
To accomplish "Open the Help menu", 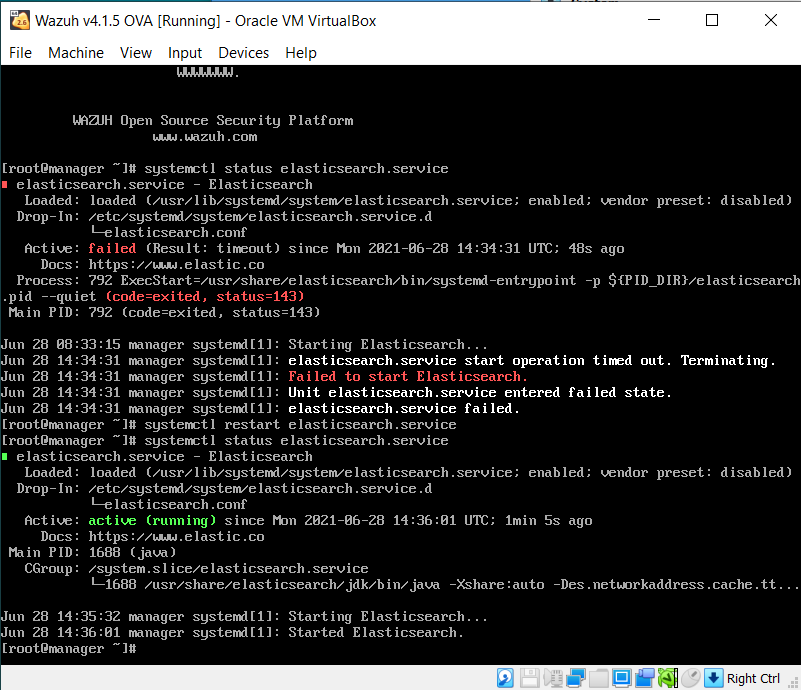I will [301, 53].
